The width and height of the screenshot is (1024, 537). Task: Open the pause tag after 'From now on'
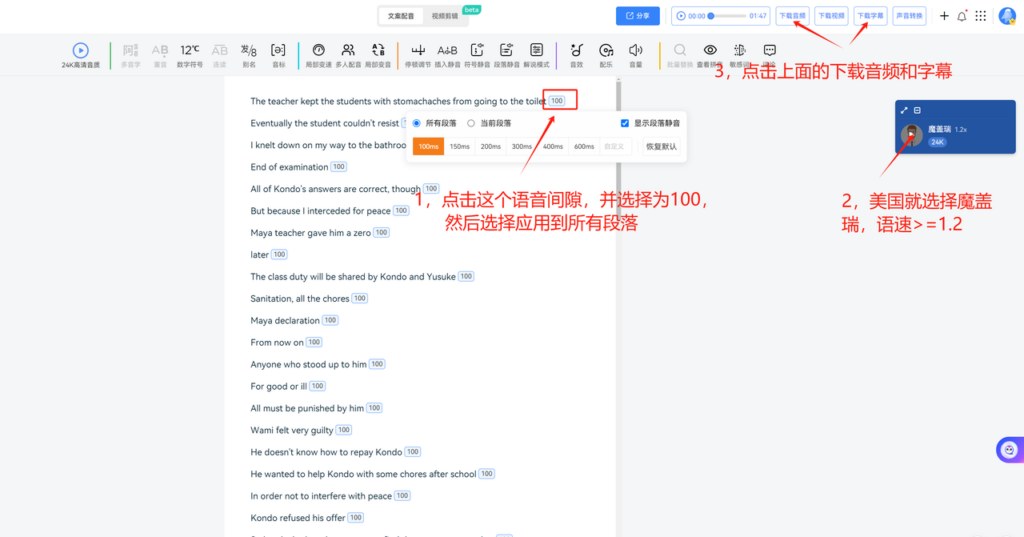coord(314,342)
